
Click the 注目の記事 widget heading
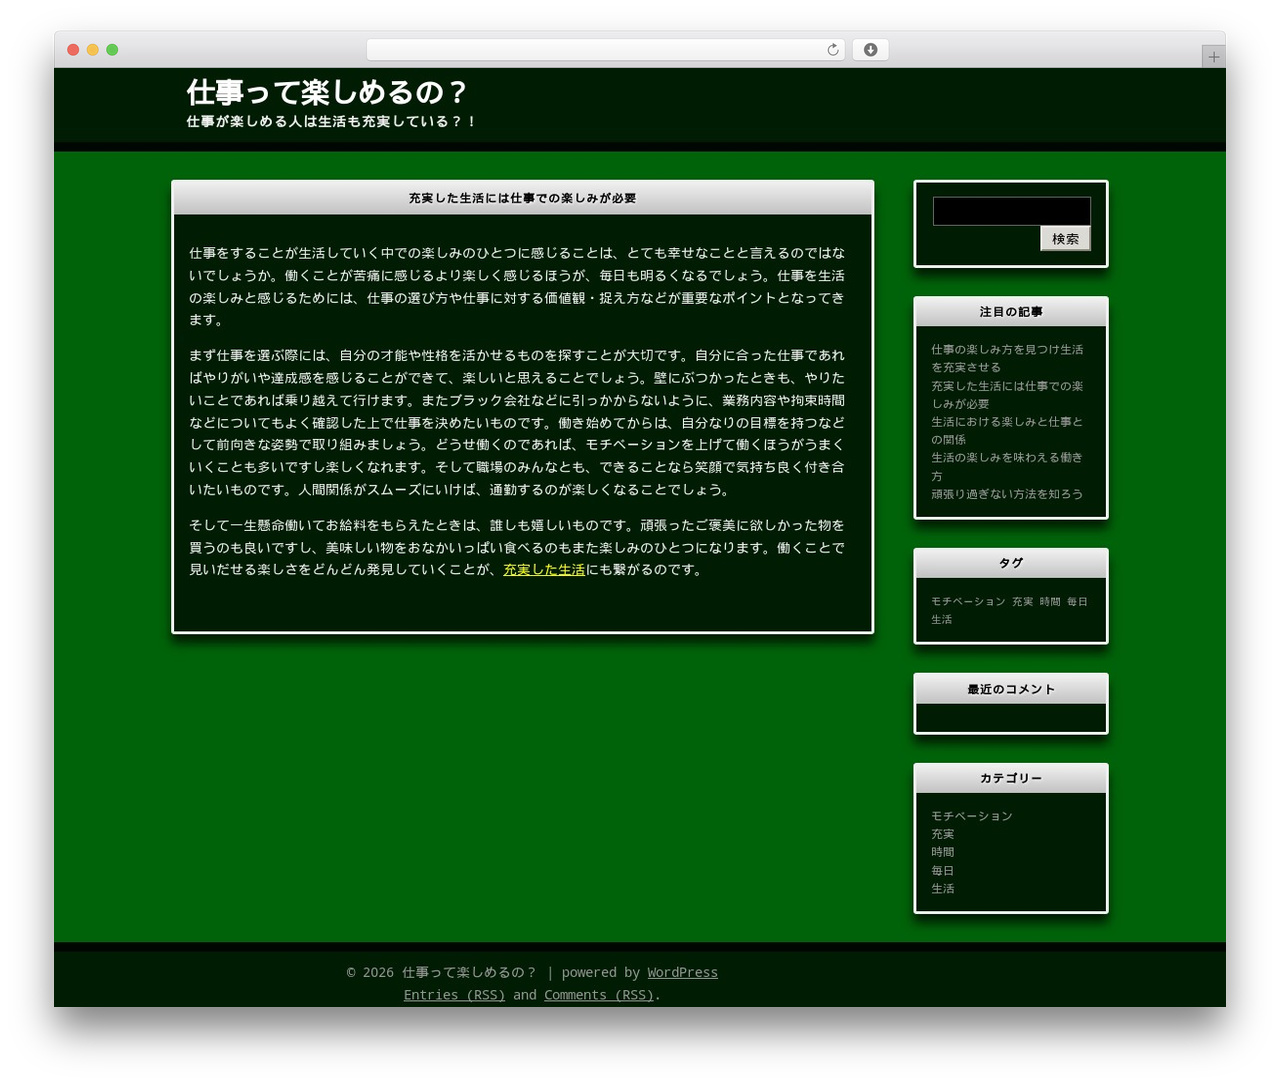1011,312
